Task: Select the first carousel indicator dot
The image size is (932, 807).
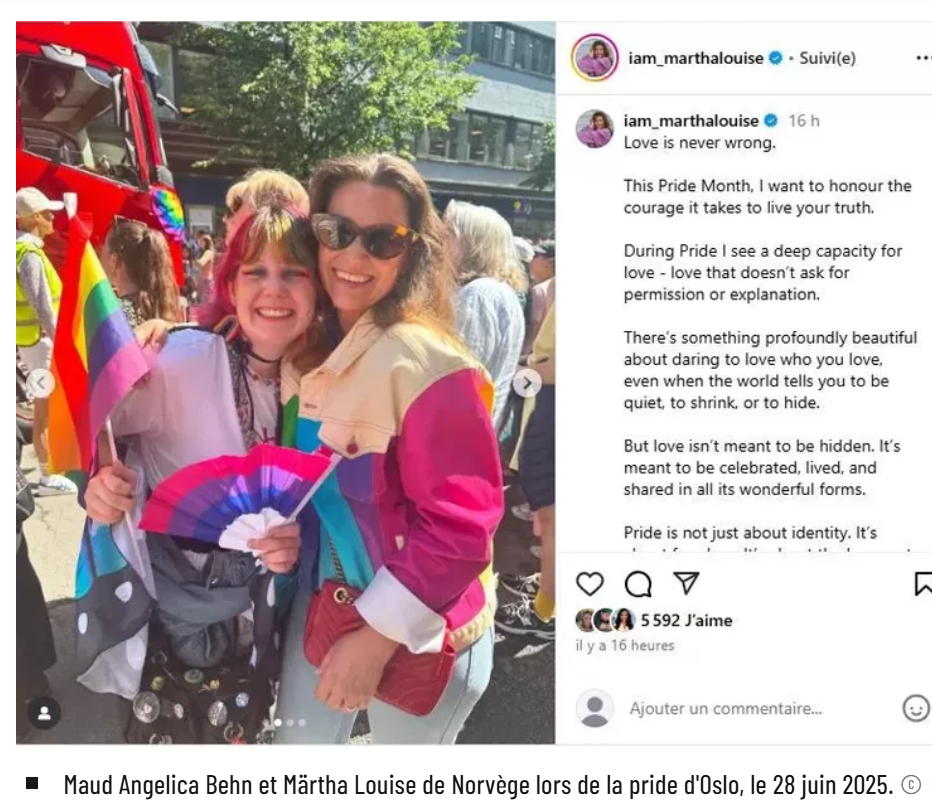Action: pos(278,723)
